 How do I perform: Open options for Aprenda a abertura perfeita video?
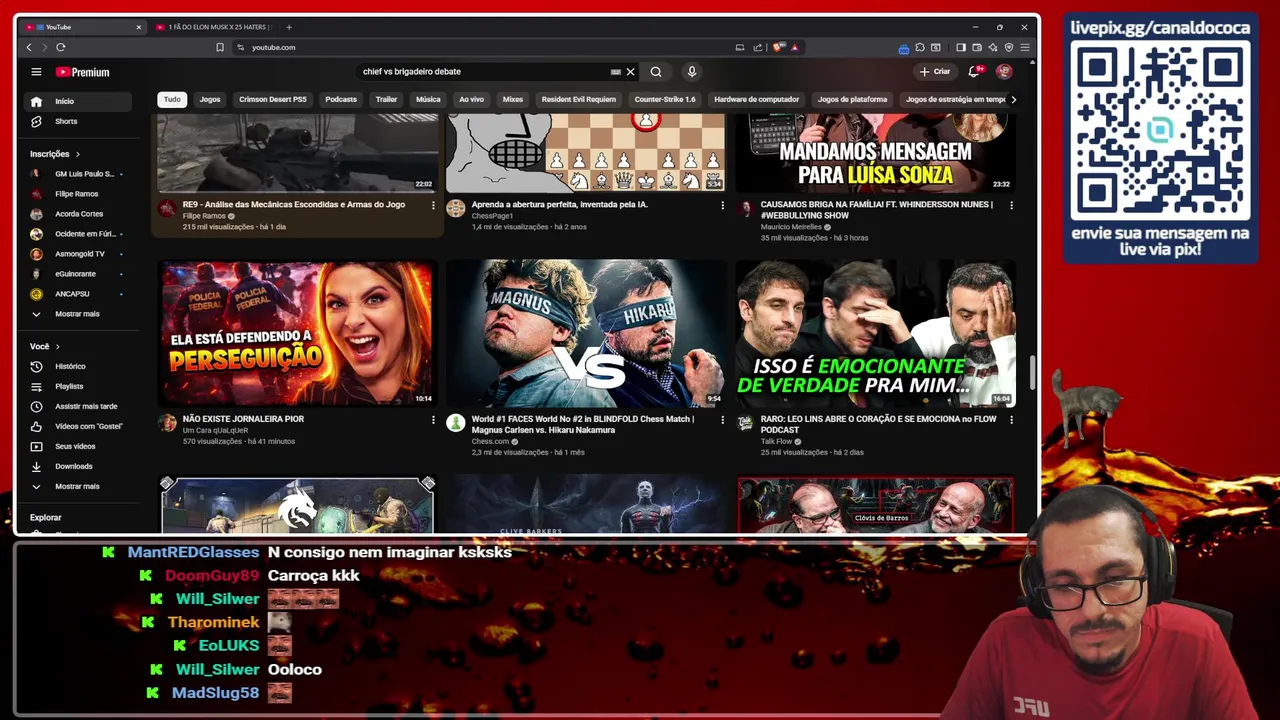[722, 205]
